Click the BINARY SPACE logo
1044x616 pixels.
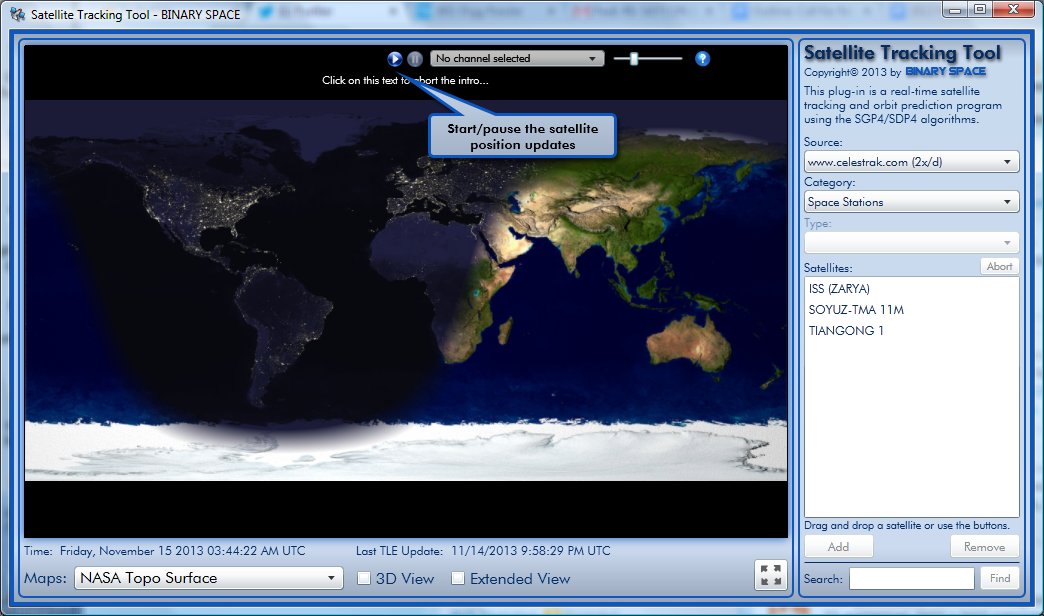(945, 72)
